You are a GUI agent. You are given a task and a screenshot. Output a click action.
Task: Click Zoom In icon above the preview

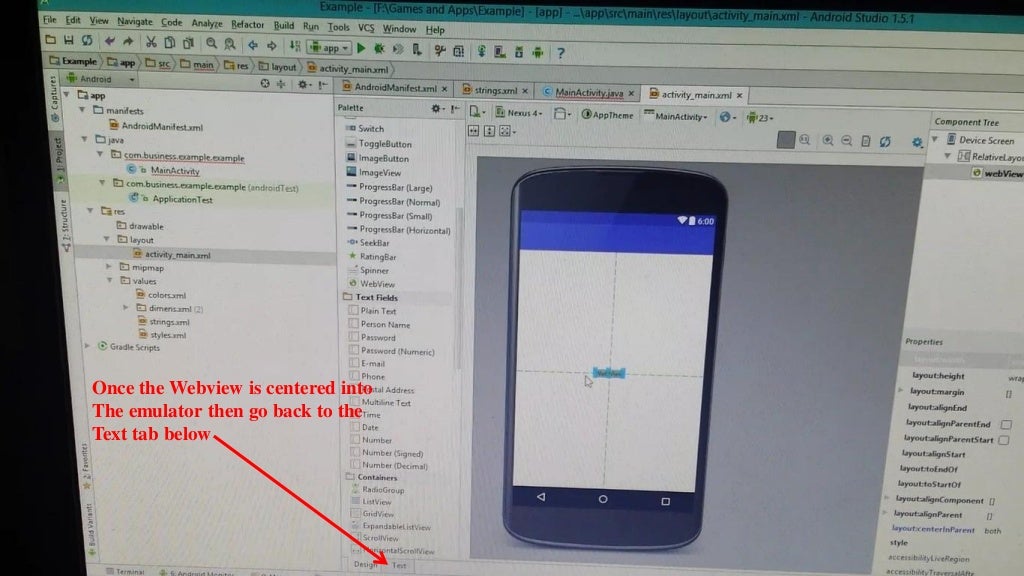click(827, 140)
